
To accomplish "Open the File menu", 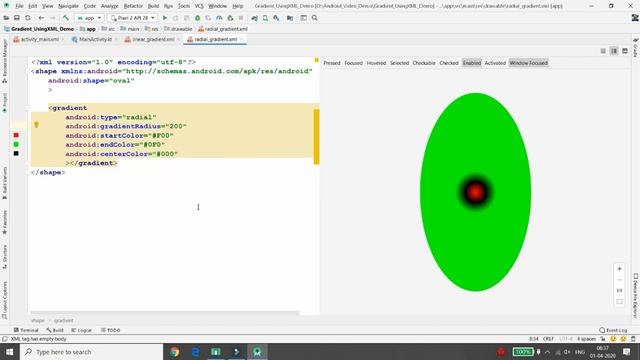I will pos(19,6).
